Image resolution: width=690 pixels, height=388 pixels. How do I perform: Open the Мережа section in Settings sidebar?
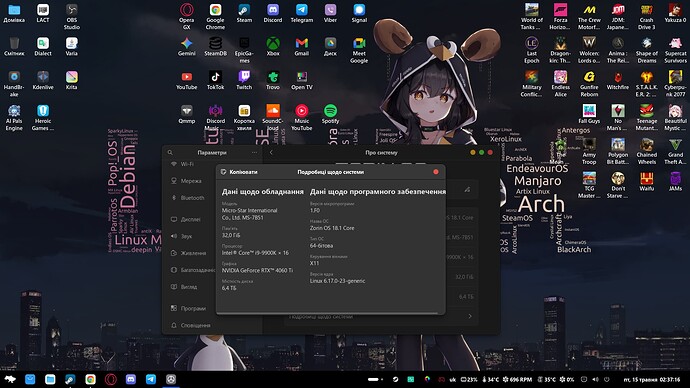pyautogui.click(x=187, y=181)
